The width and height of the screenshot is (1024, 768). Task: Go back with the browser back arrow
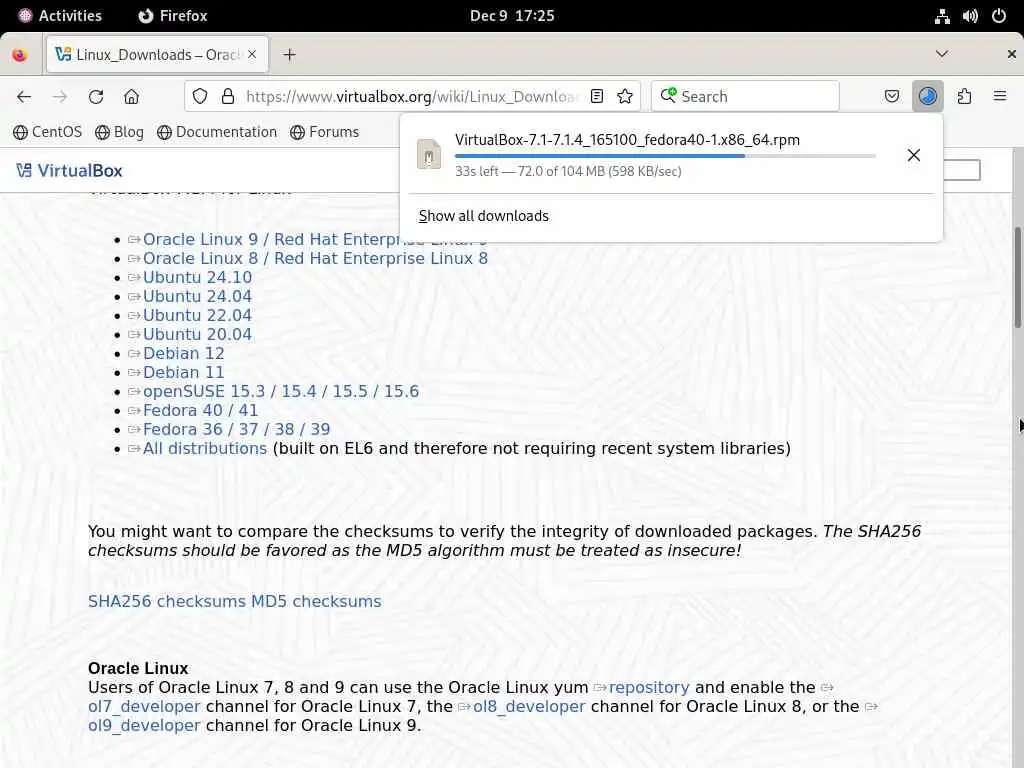click(x=24, y=97)
